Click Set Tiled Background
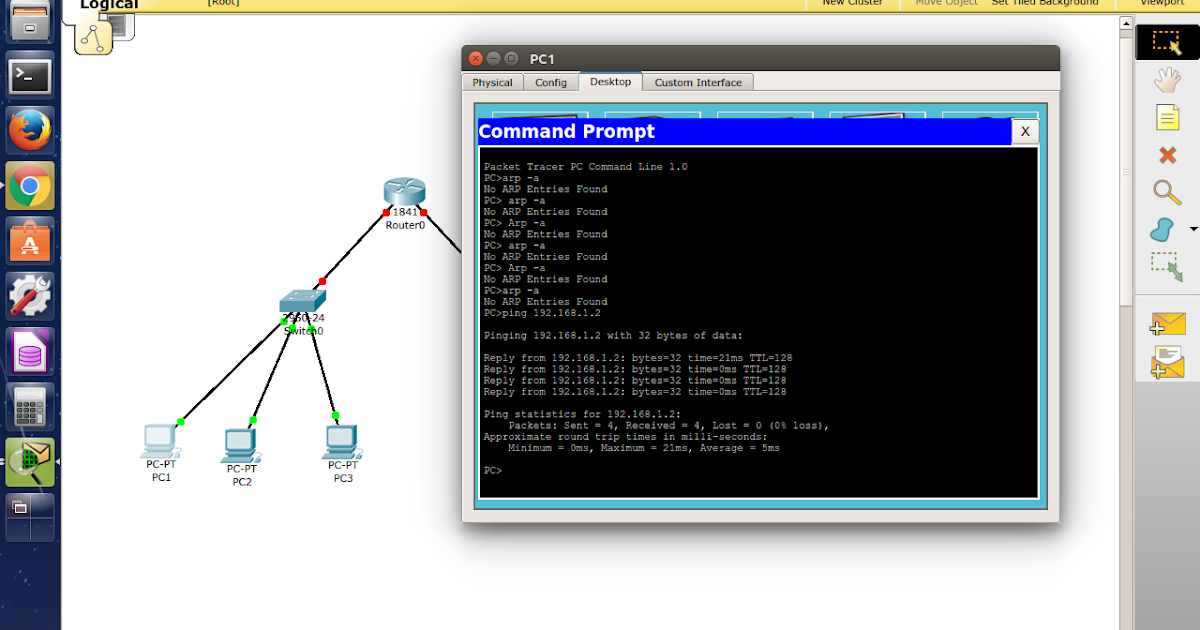The height and width of the screenshot is (630, 1200). pos(1045,3)
